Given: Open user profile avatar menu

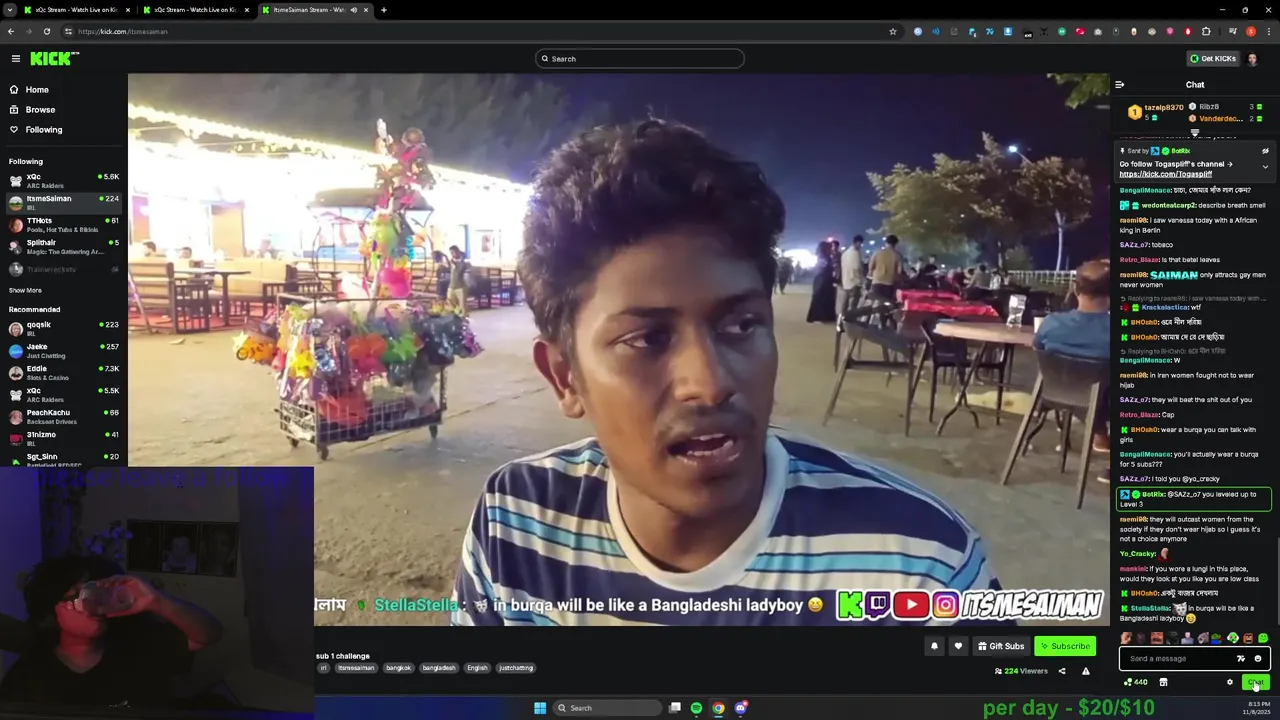Looking at the screenshot, I should 1254,59.
